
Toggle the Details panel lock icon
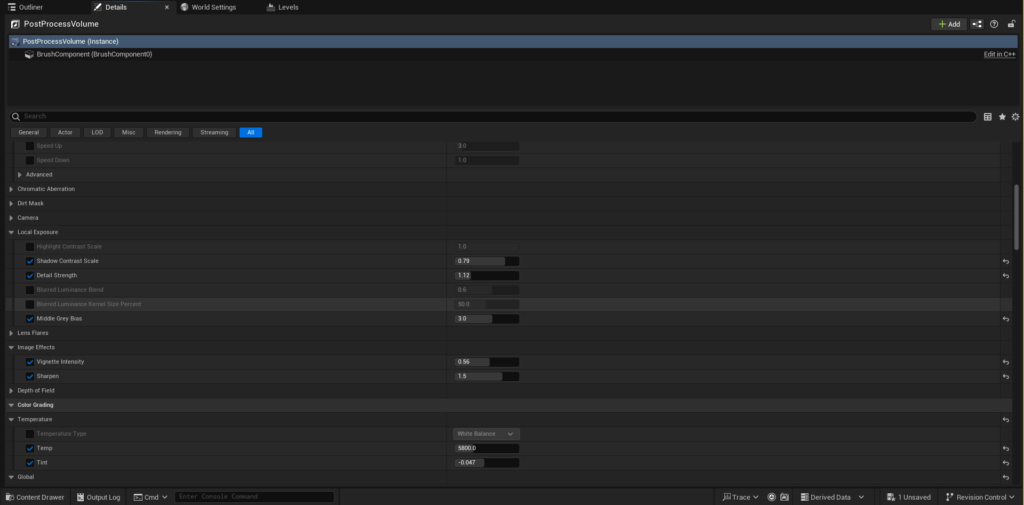point(1011,24)
